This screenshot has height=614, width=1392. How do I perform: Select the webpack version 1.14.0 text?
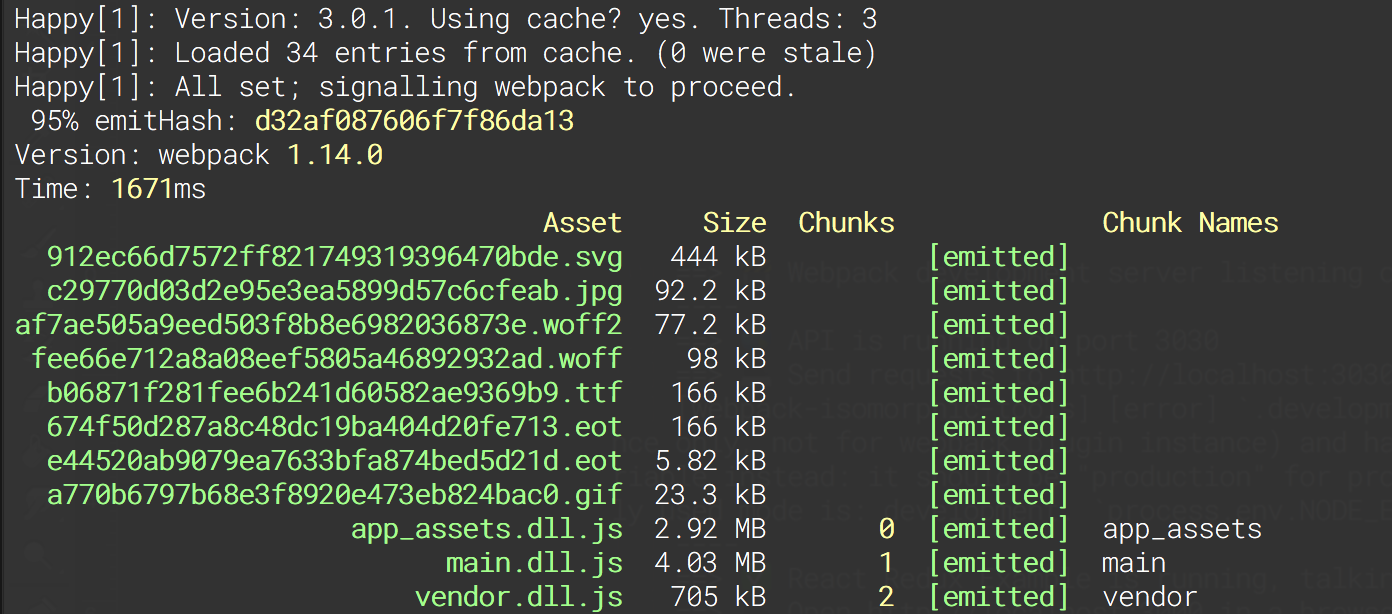click(335, 155)
